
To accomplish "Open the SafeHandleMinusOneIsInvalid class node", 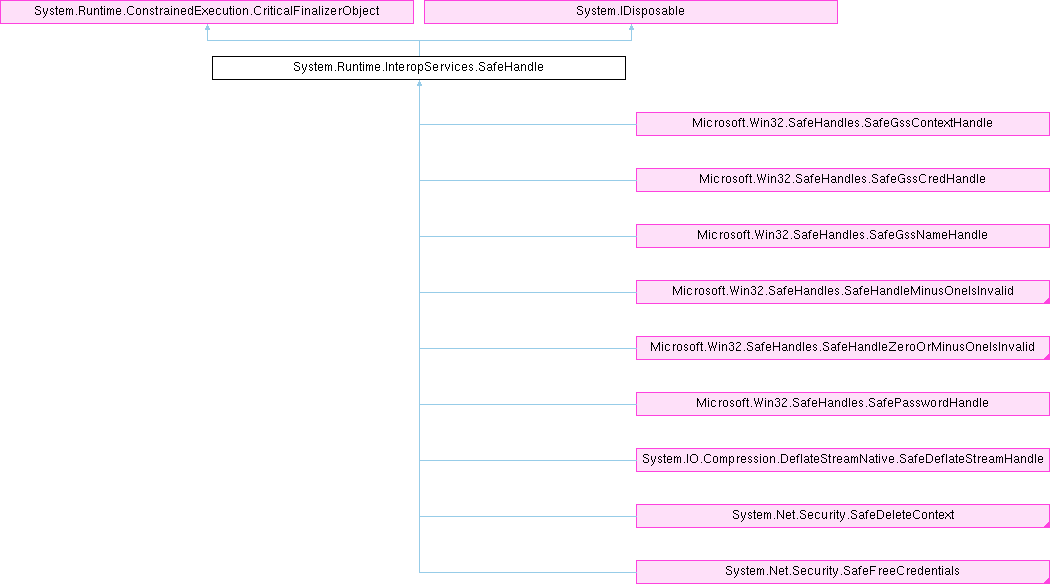I will (842, 292).
